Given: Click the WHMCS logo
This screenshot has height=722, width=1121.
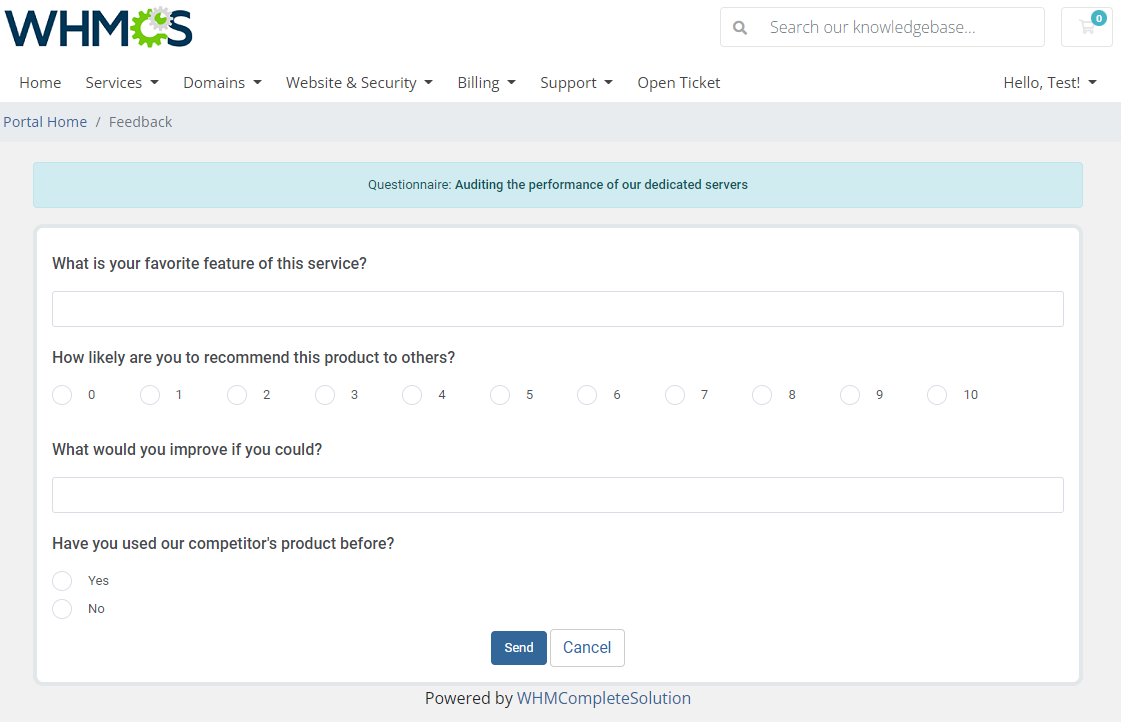Looking at the screenshot, I should [99, 28].
